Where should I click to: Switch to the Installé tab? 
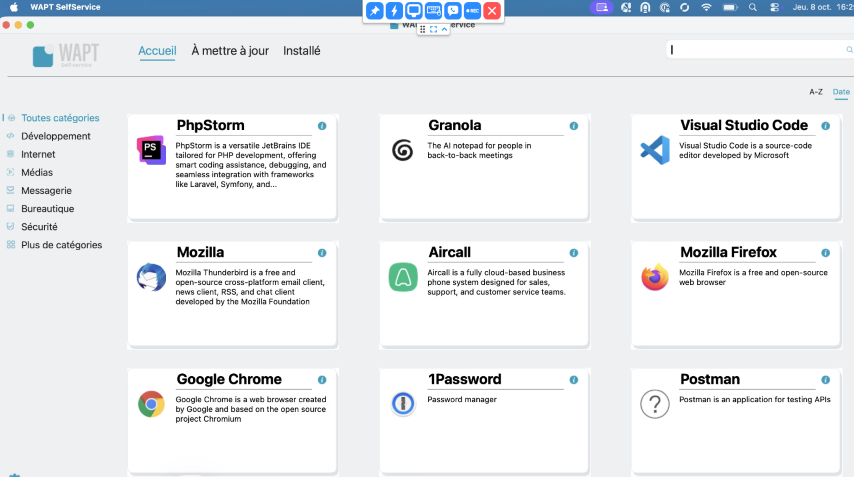pos(302,51)
